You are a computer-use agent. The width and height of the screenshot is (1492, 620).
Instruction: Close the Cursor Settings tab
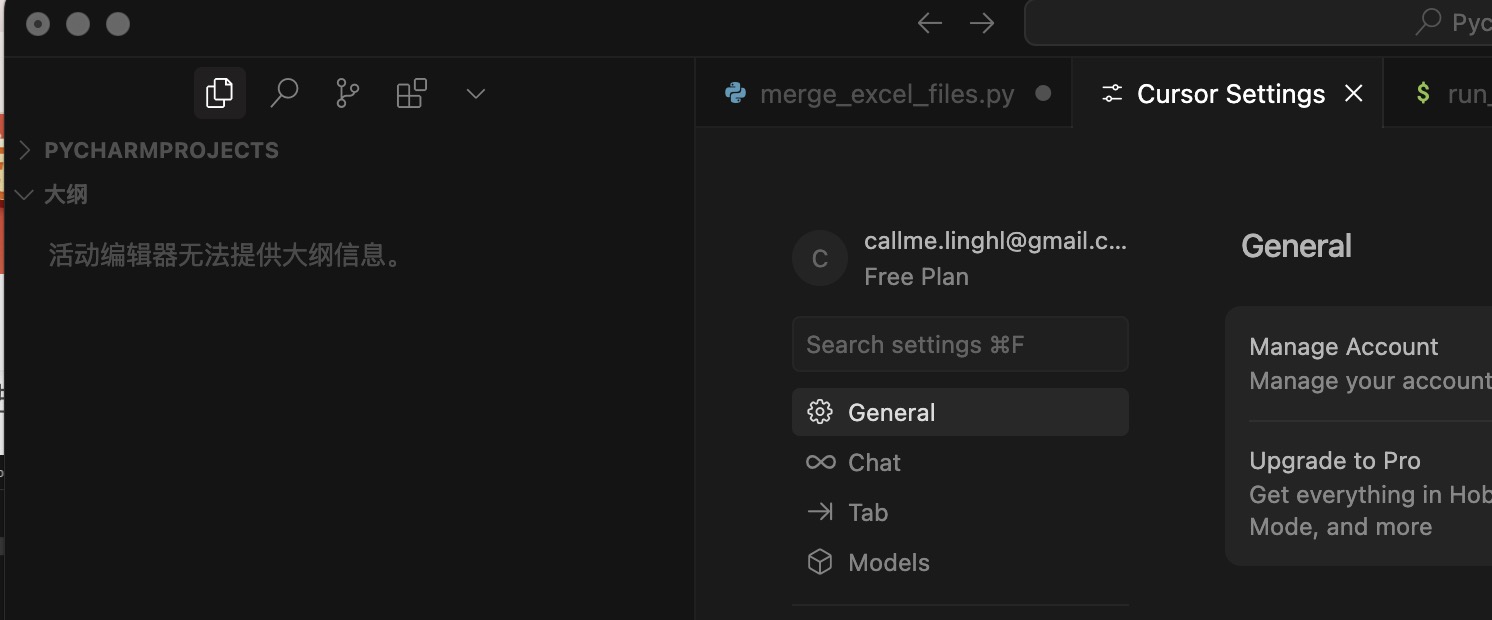1354,94
